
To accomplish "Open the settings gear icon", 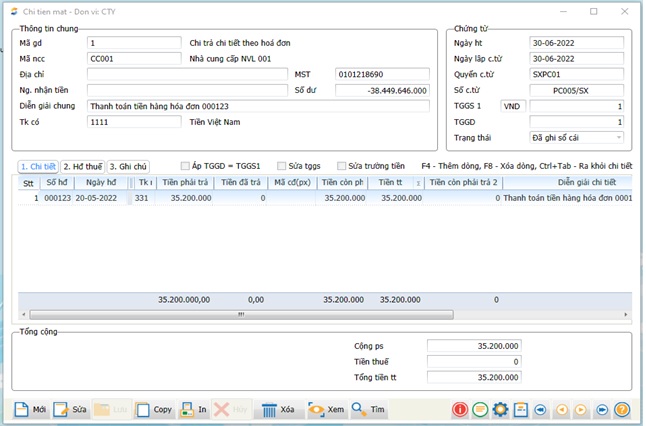I will tap(500, 410).
